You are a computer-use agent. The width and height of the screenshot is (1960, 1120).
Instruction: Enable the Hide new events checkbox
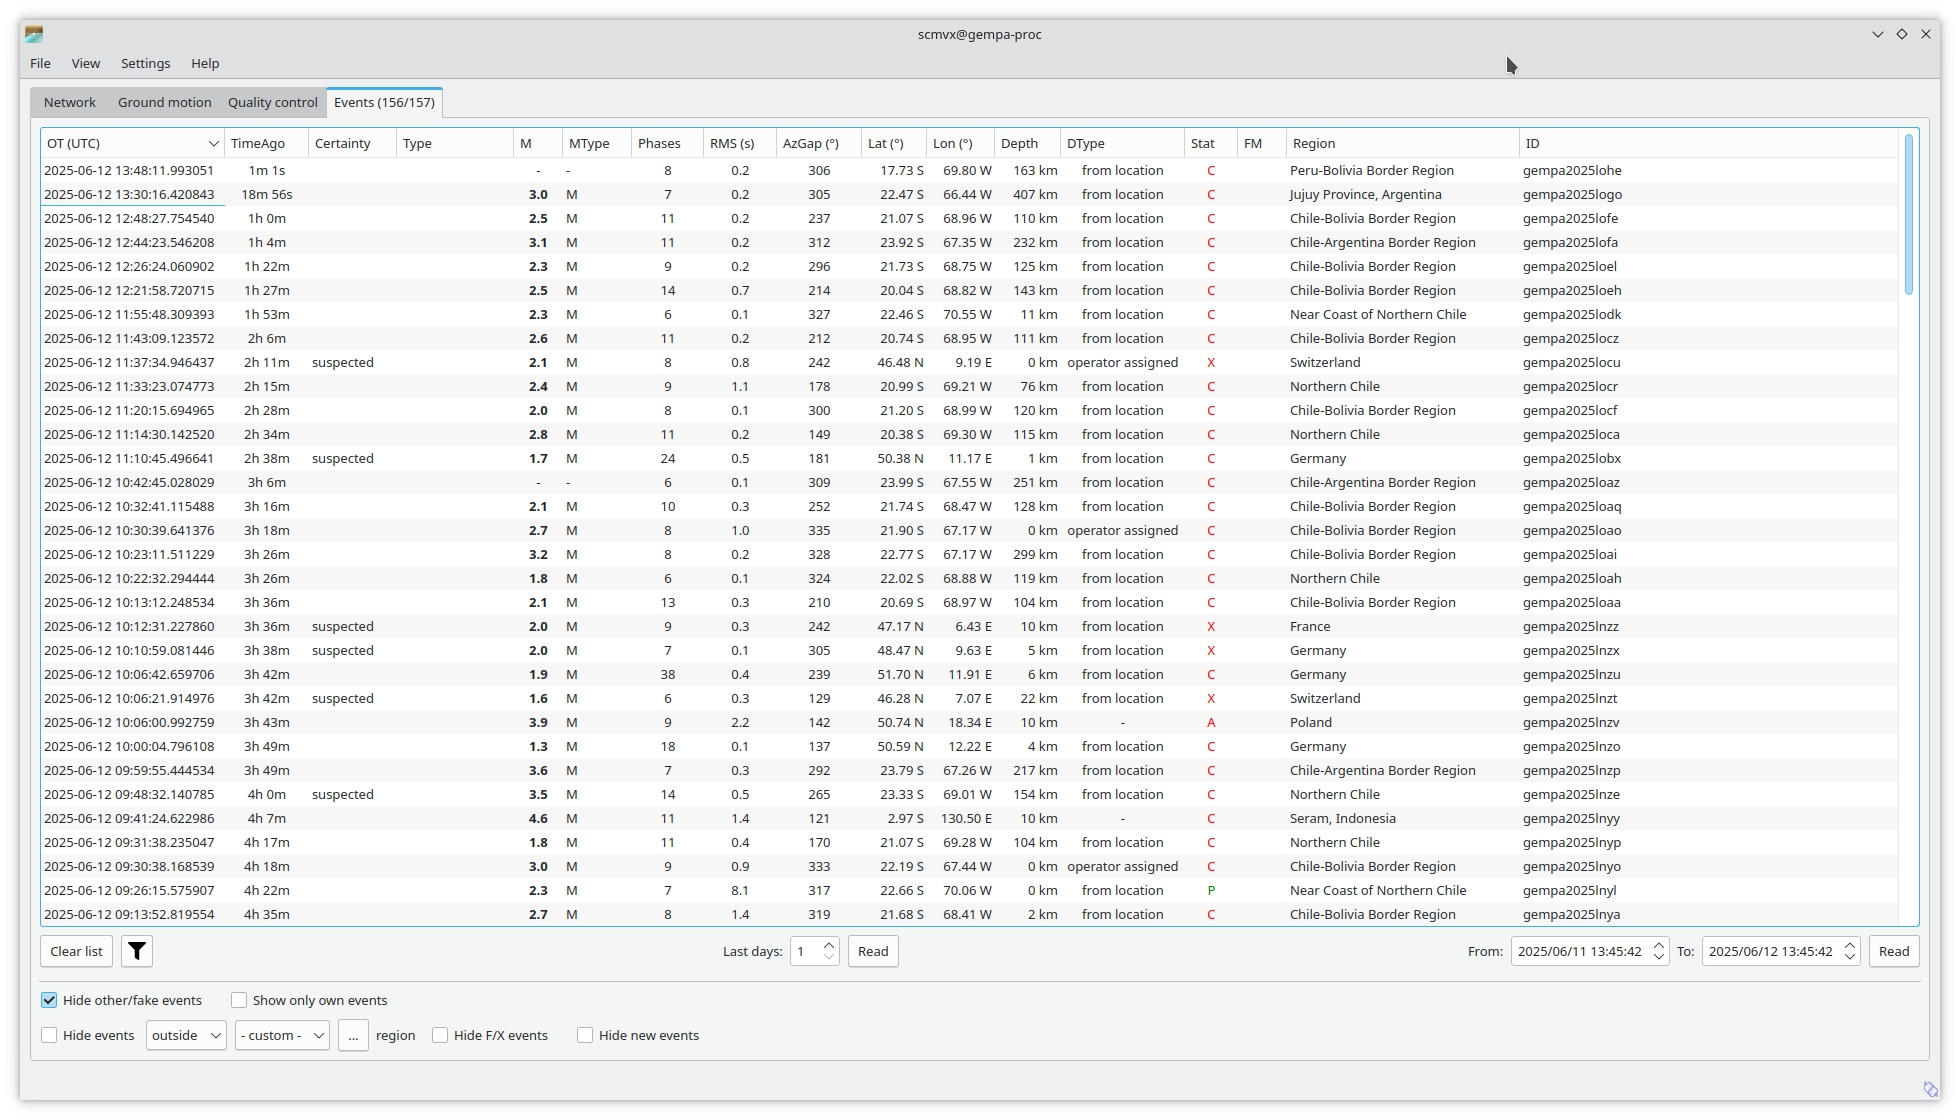coord(585,1035)
